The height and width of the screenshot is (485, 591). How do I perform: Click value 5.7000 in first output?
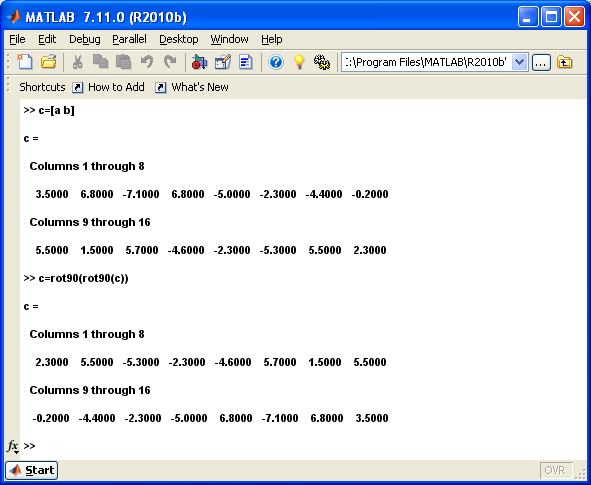tap(142, 250)
